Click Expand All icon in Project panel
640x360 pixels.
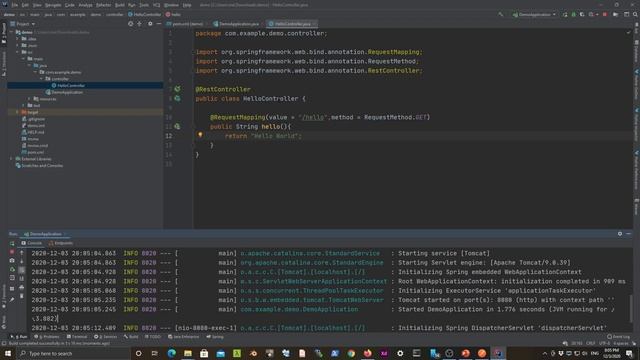tap(140, 24)
